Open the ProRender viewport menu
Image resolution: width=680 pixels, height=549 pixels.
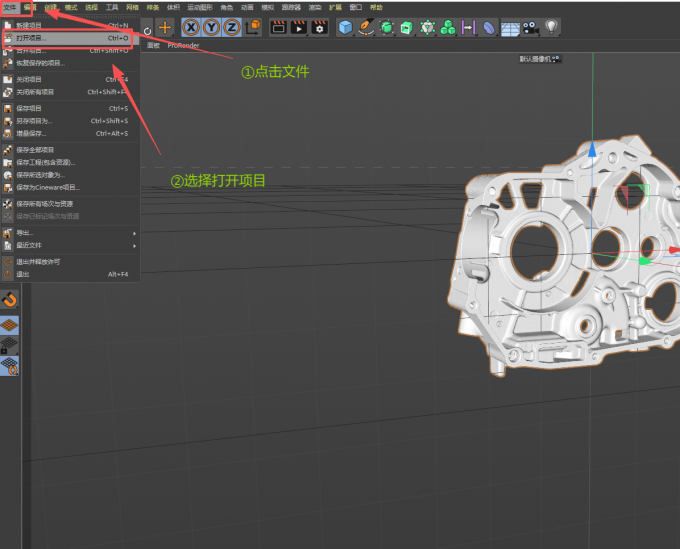pyautogui.click(x=183, y=46)
